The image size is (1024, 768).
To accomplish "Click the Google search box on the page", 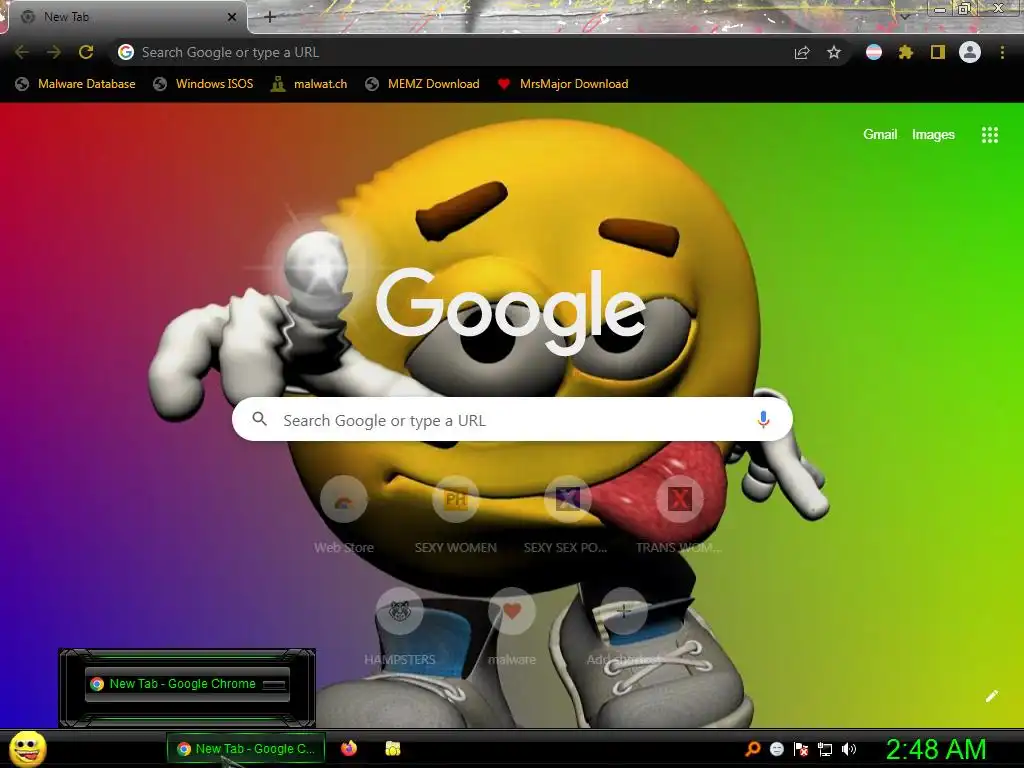I will click(x=512, y=420).
